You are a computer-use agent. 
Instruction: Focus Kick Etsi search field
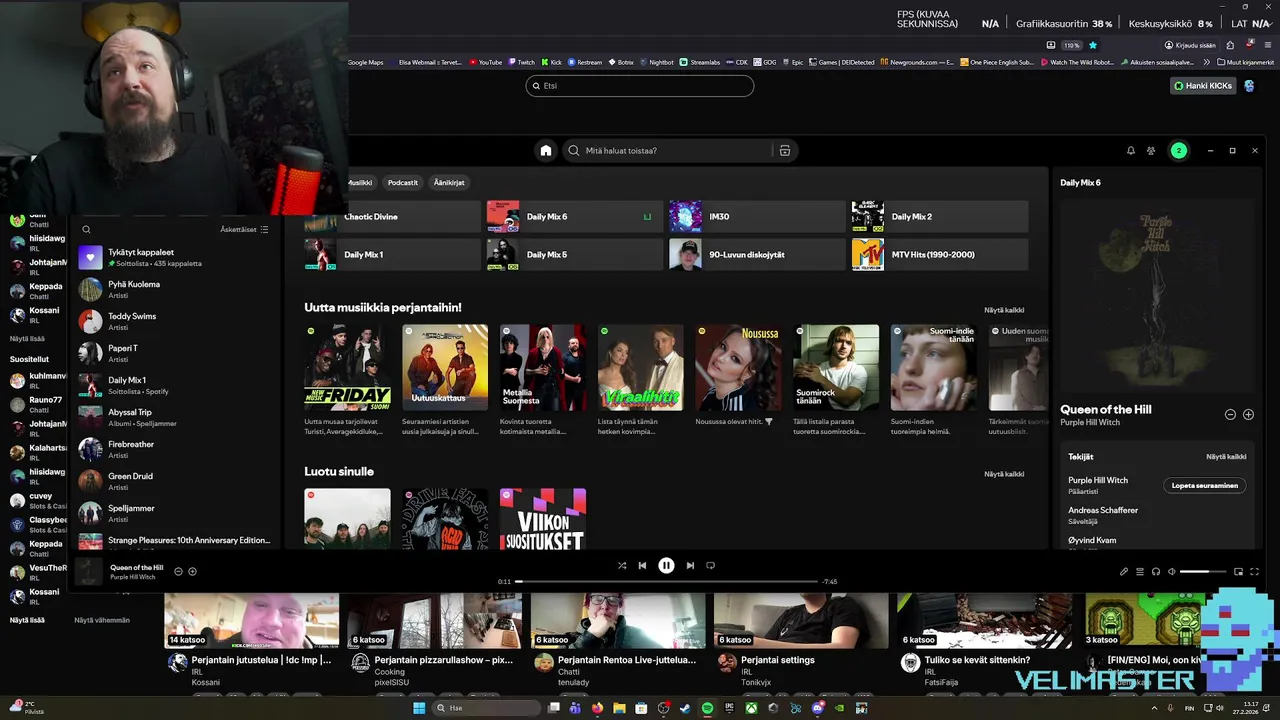pos(640,86)
